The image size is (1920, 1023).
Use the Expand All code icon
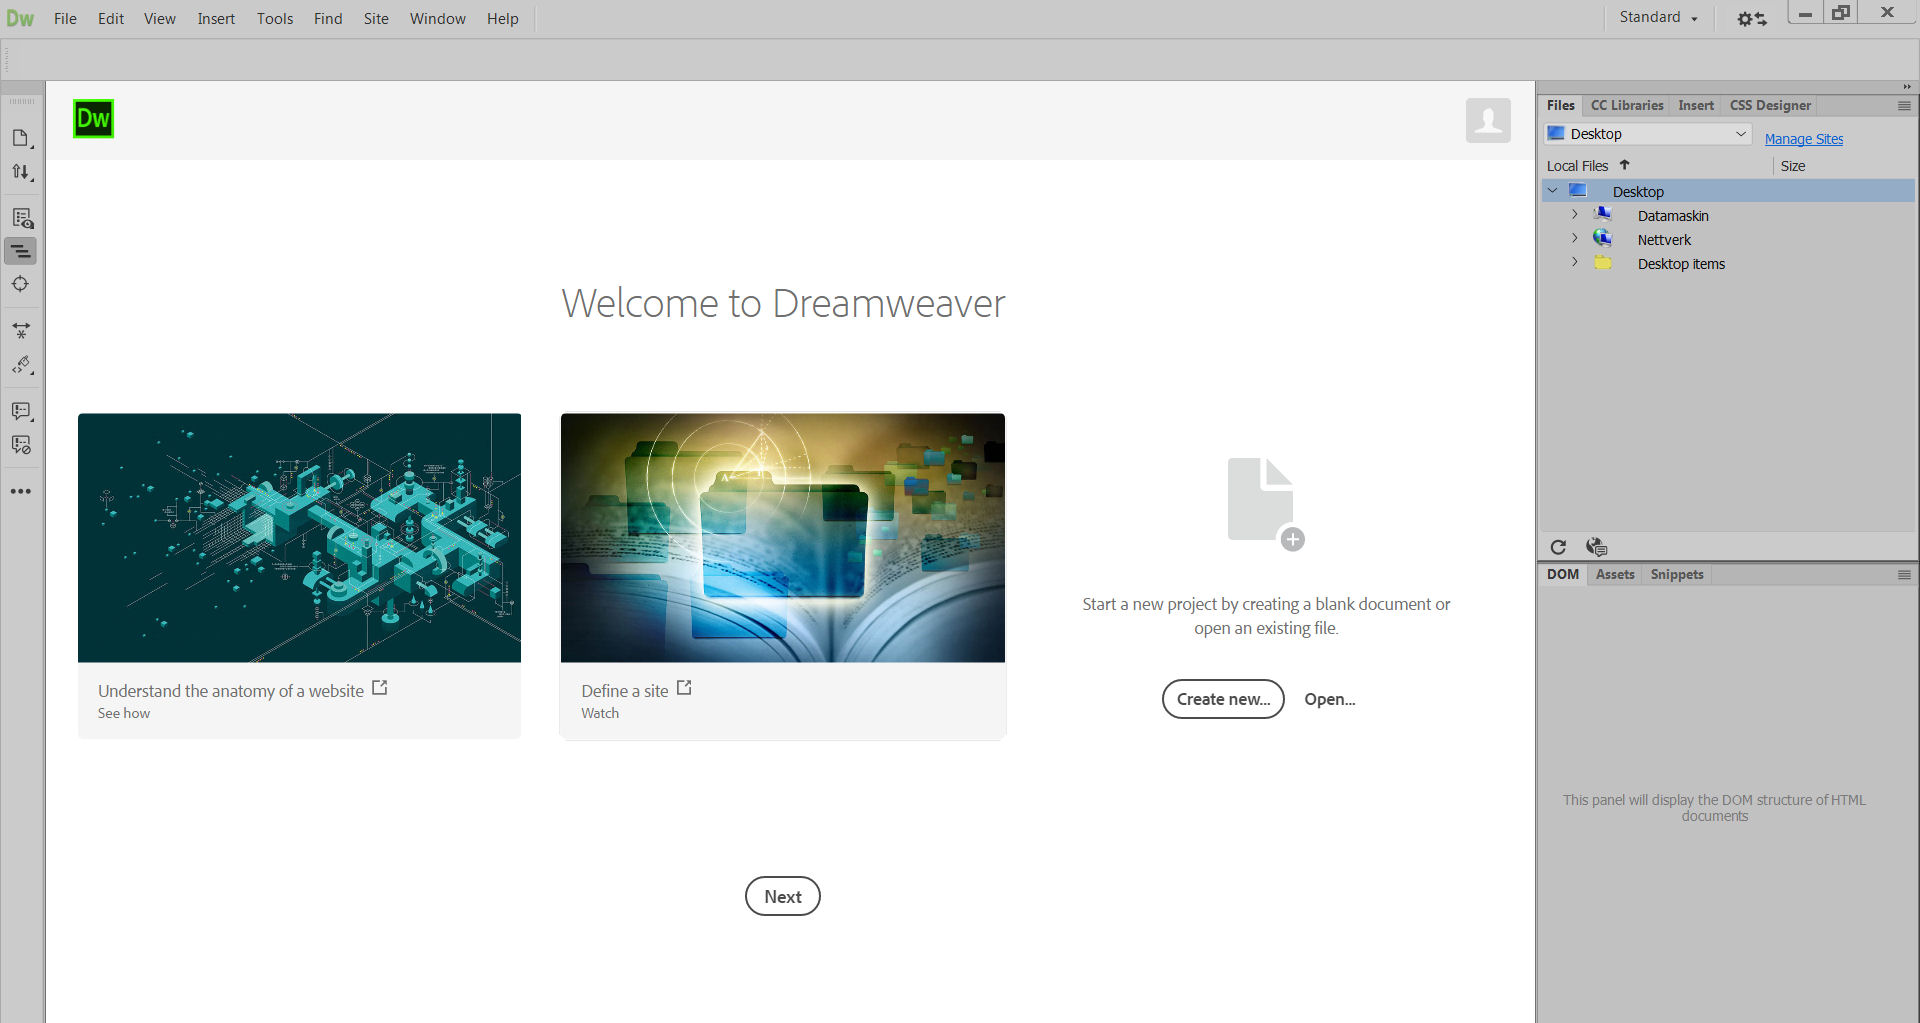click(21, 330)
